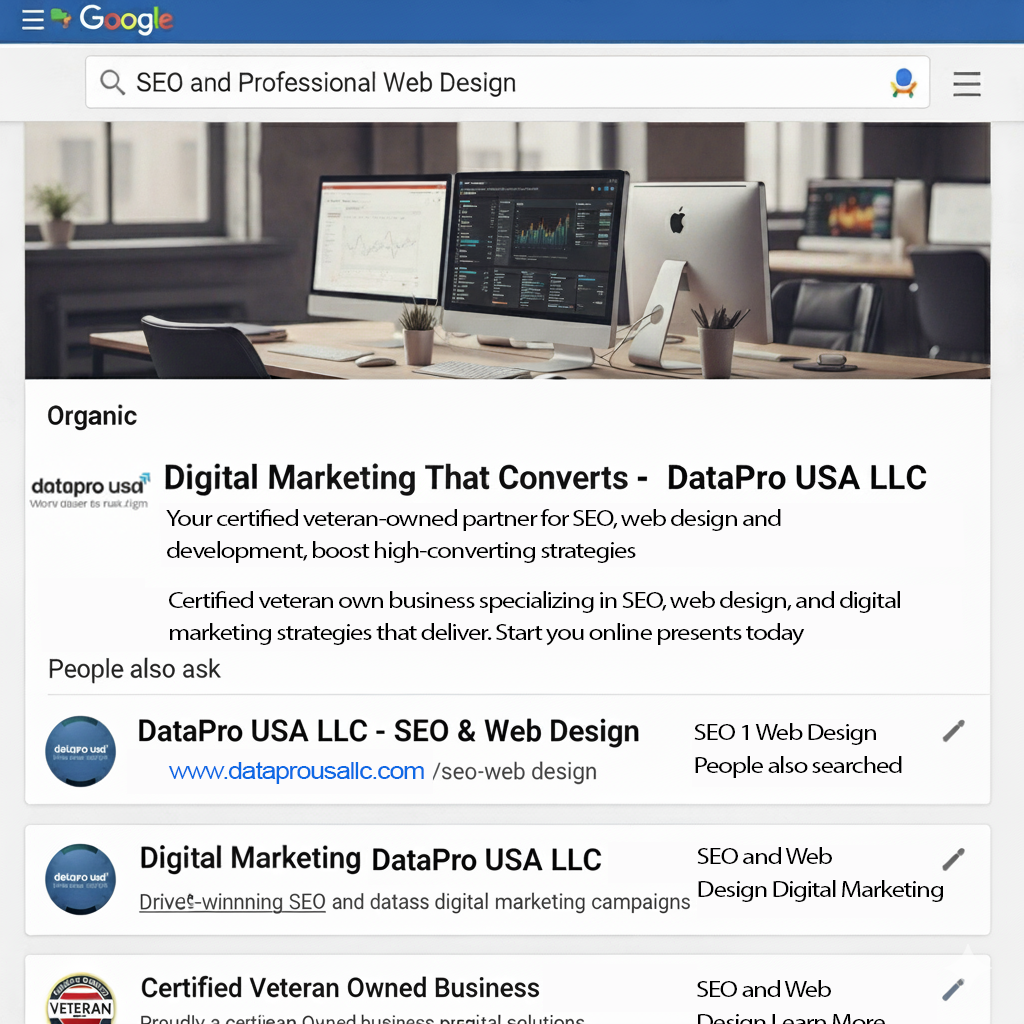The image size is (1024, 1024).
Task: Click the Veteran badge logo
Action: [x=81, y=1000]
